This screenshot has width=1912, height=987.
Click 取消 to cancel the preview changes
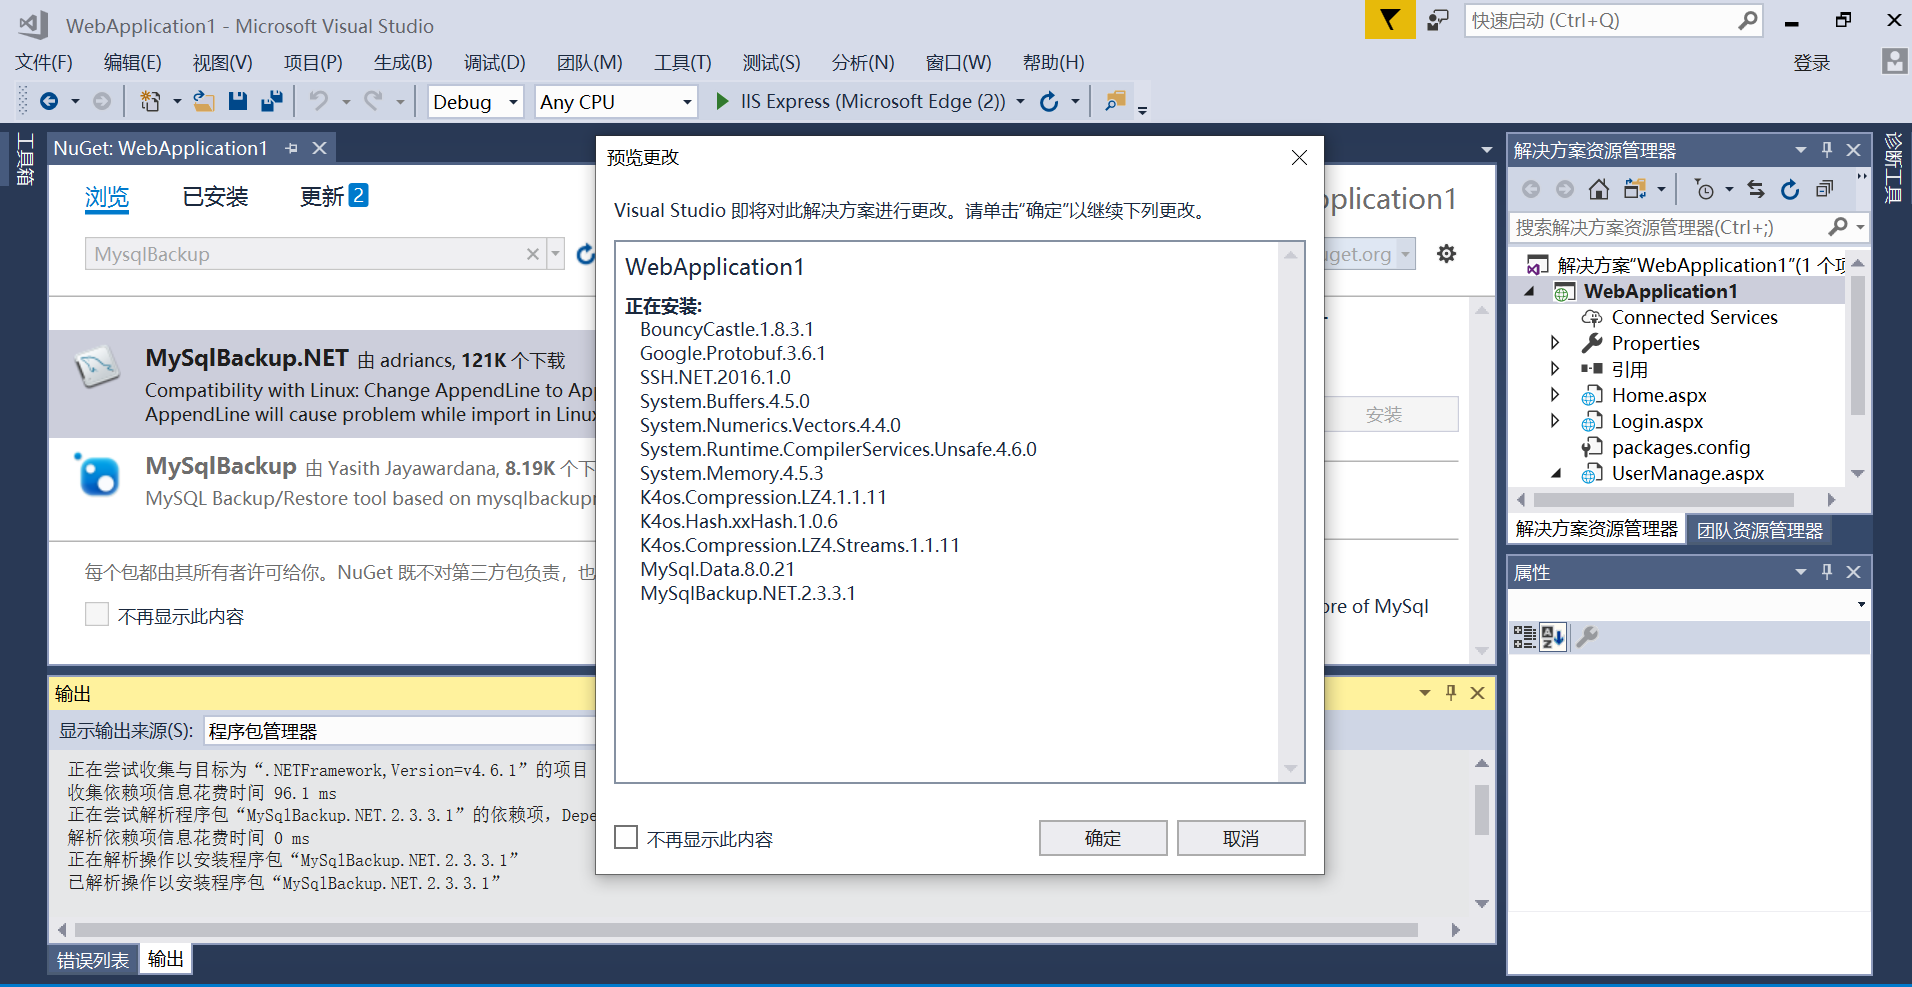tap(1241, 838)
